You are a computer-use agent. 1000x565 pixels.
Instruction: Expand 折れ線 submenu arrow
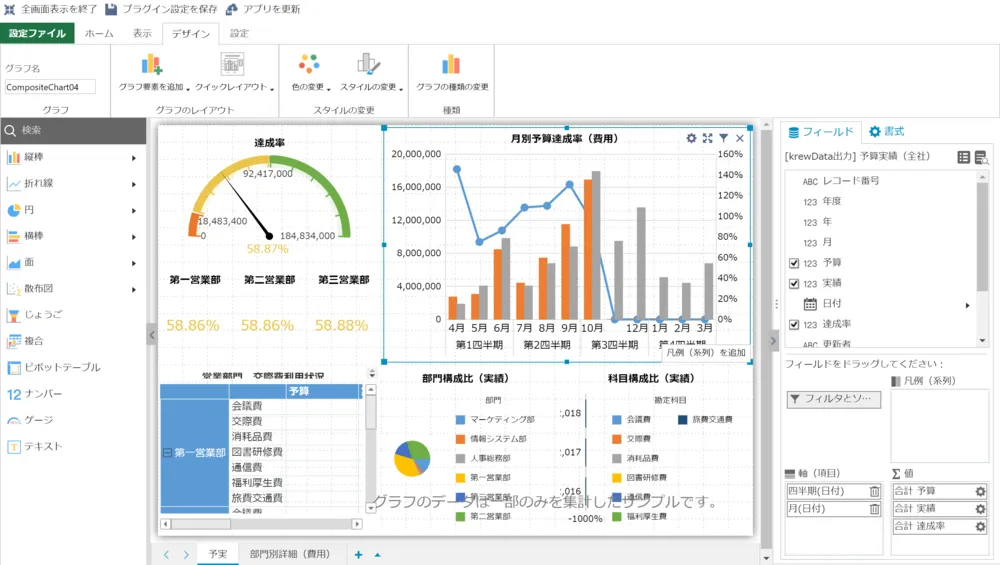(134, 184)
